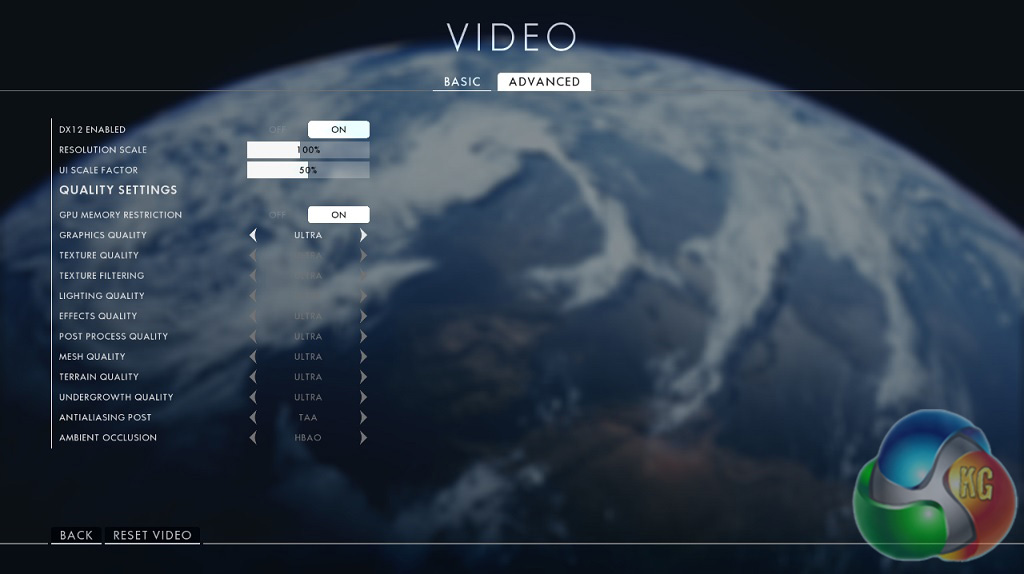Screen dimensions: 1024x574
Task: Click the HBAO value of Ambient Occlusion
Action: click(x=308, y=438)
